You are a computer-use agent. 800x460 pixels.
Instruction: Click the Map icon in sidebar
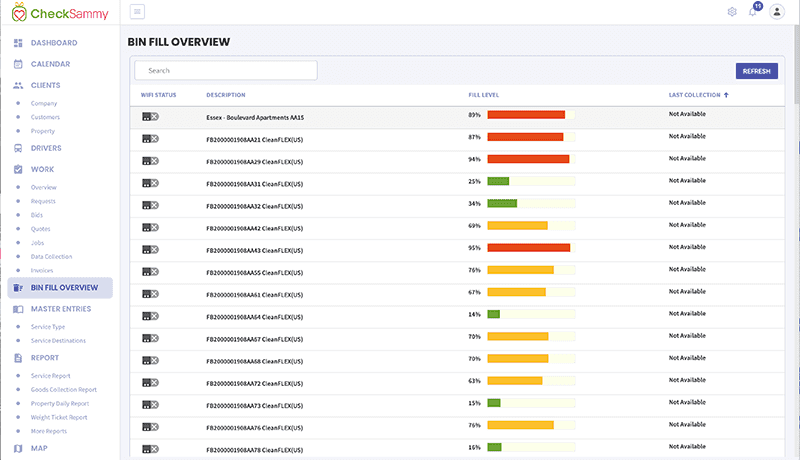coord(18,448)
